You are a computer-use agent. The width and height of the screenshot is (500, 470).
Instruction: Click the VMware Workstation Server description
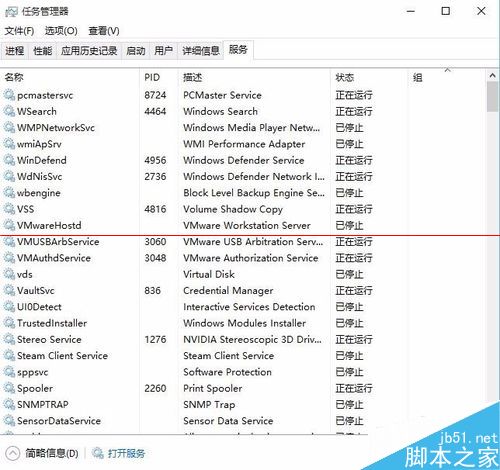247,226
